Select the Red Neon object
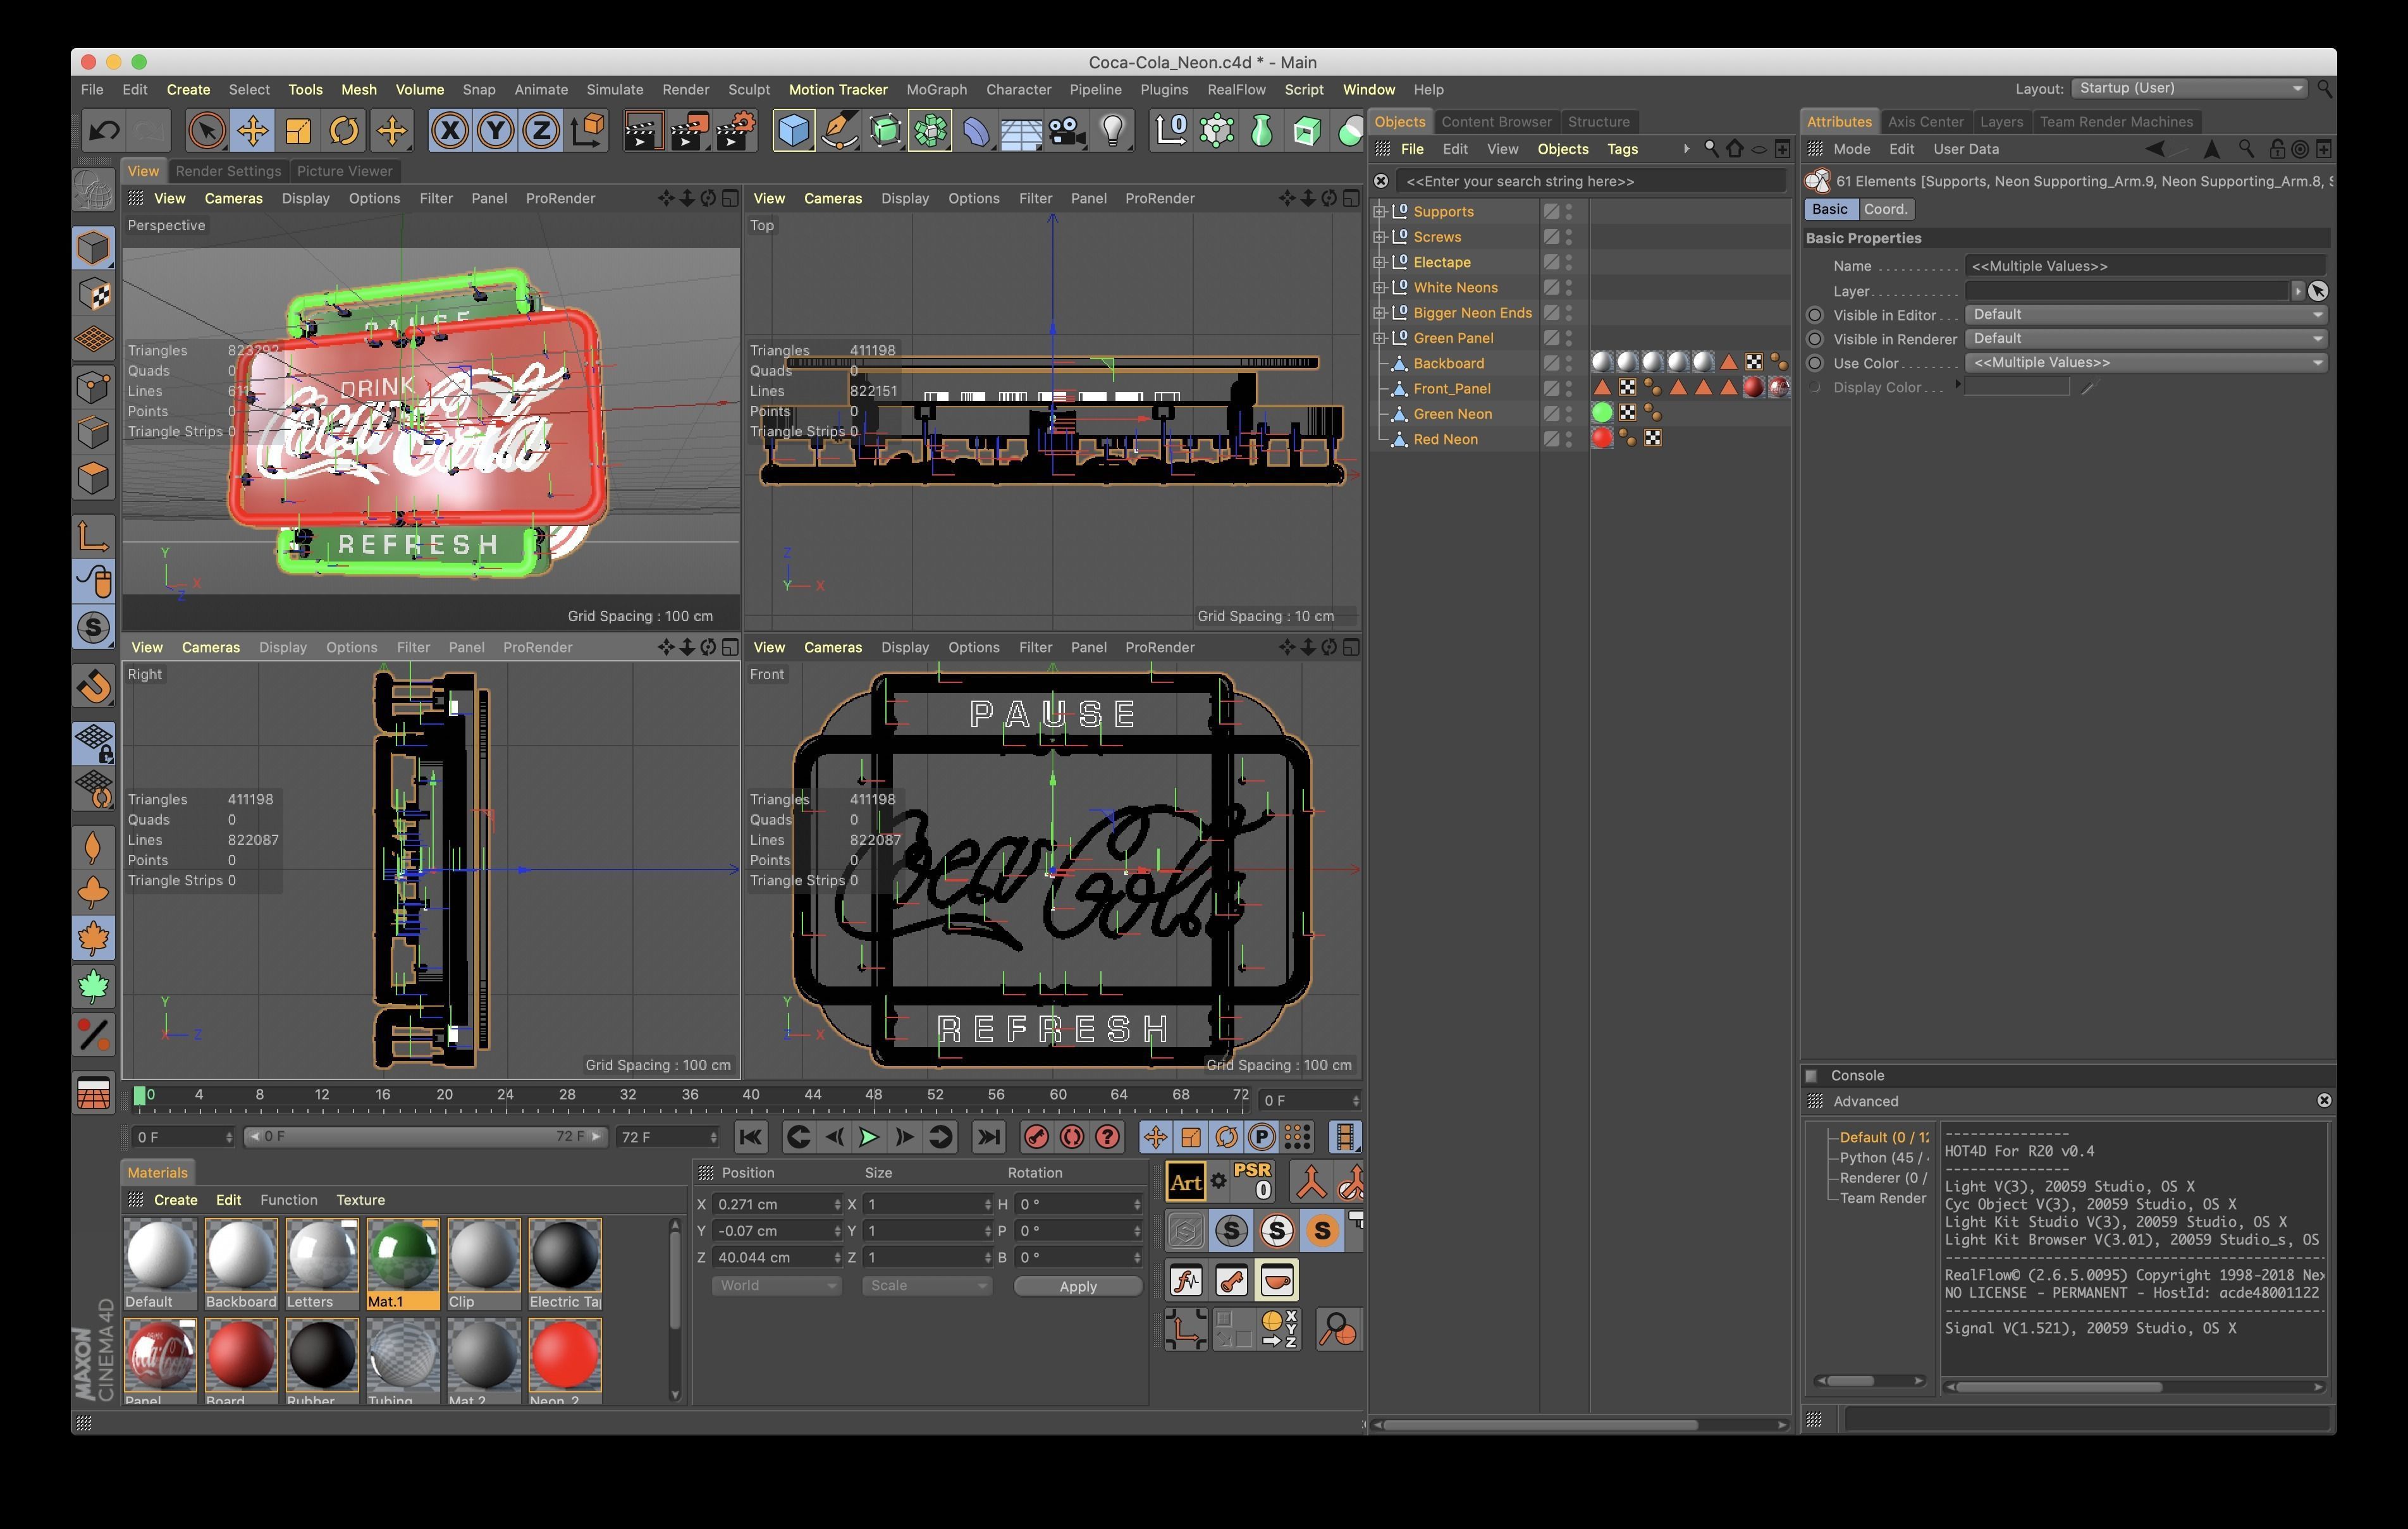The width and height of the screenshot is (2408, 1529). (1445, 439)
